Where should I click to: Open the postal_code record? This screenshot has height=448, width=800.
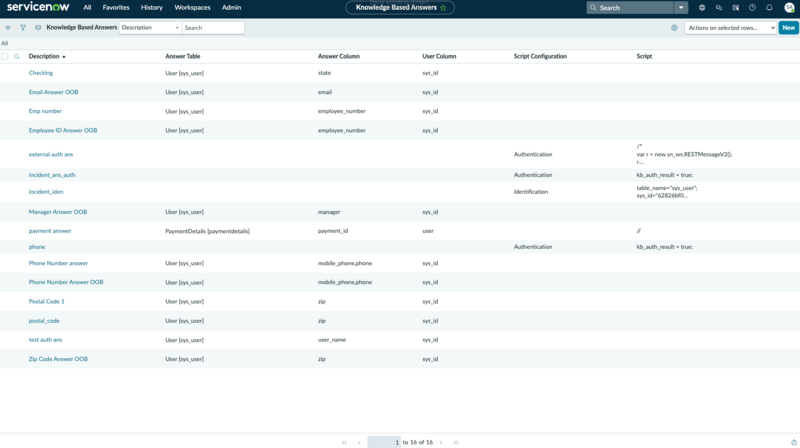click(44, 321)
